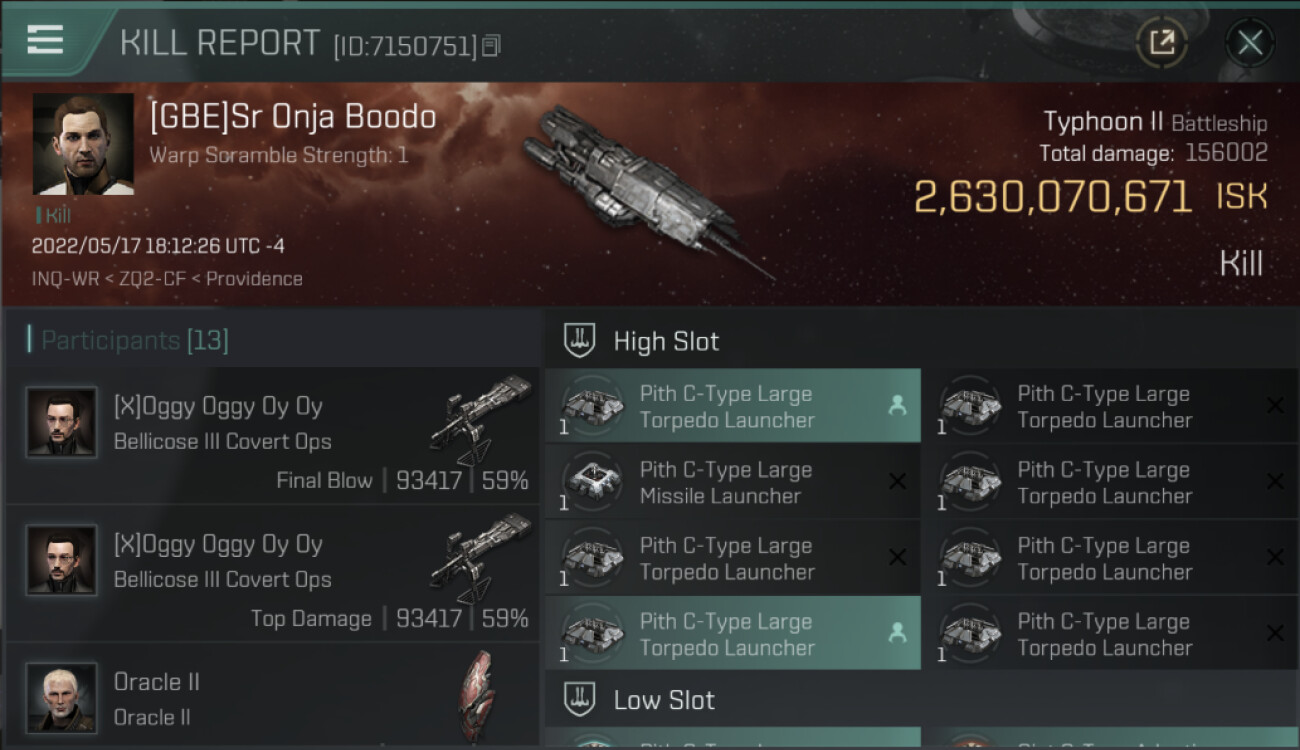
Task: Open the hamburger menu
Action: [45, 40]
